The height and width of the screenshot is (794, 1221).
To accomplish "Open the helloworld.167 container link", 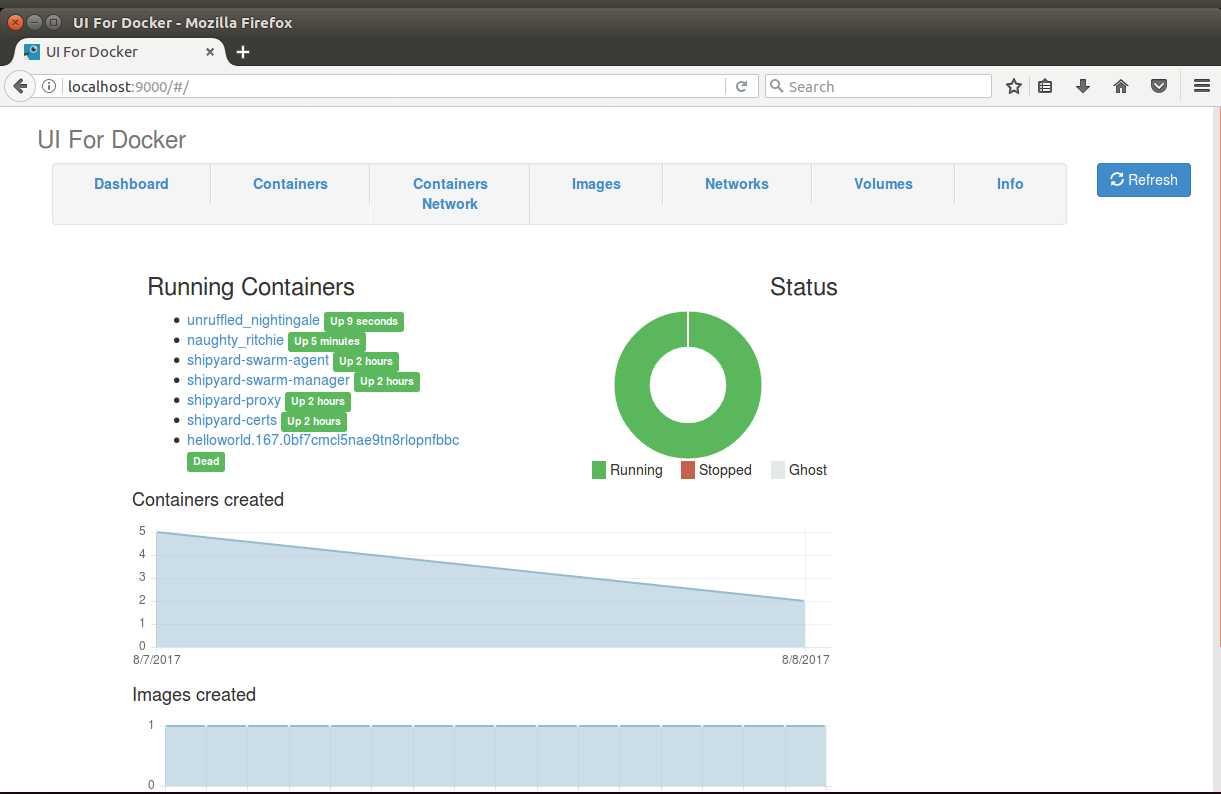I will (323, 440).
